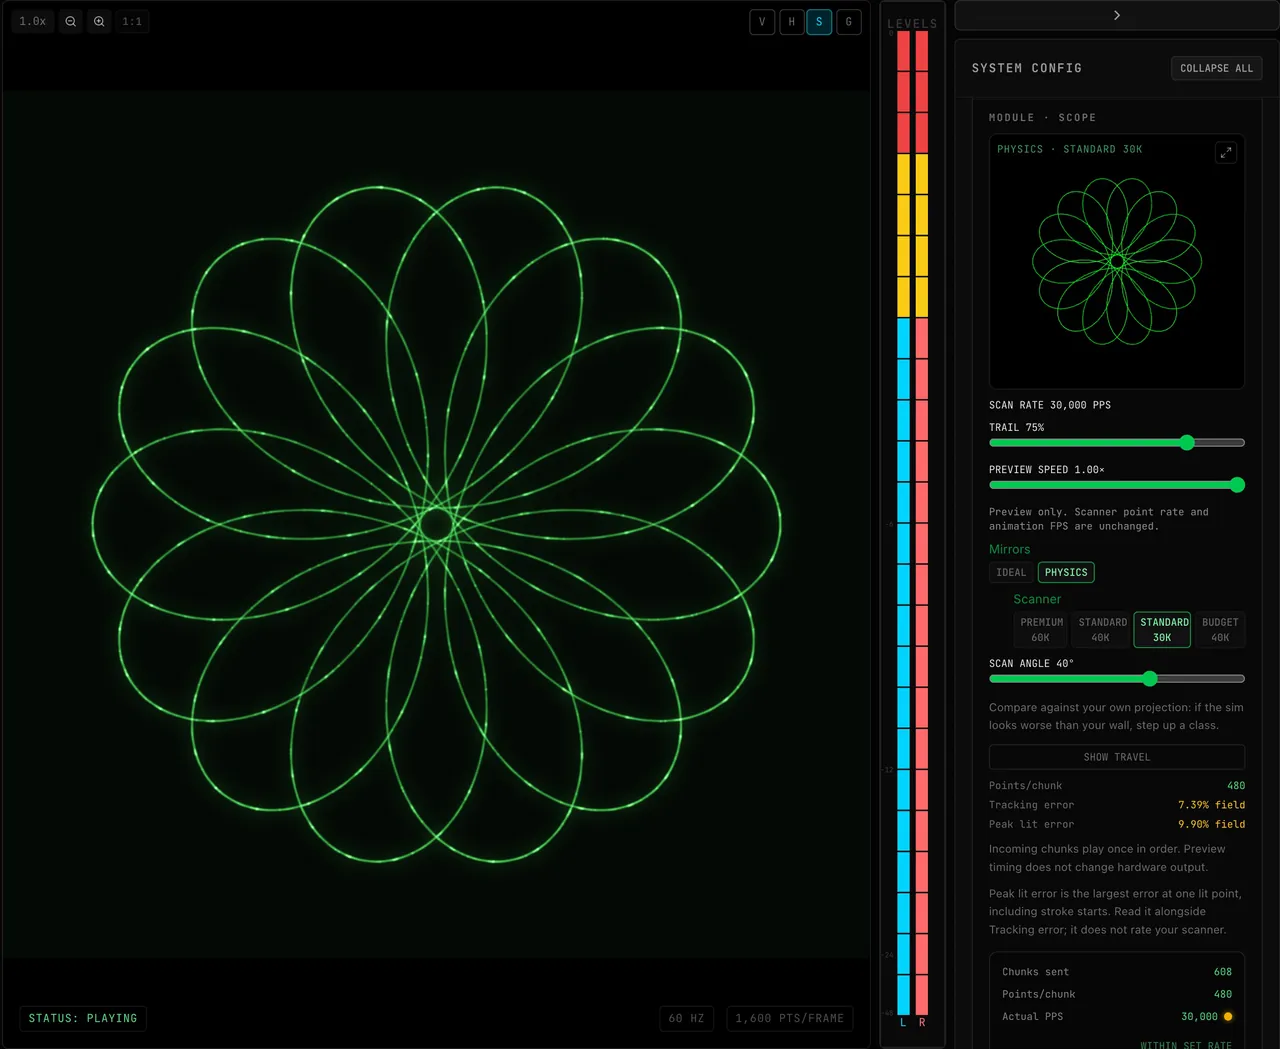Click the Tracking error 7.39% field value

tap(1211, 805)
